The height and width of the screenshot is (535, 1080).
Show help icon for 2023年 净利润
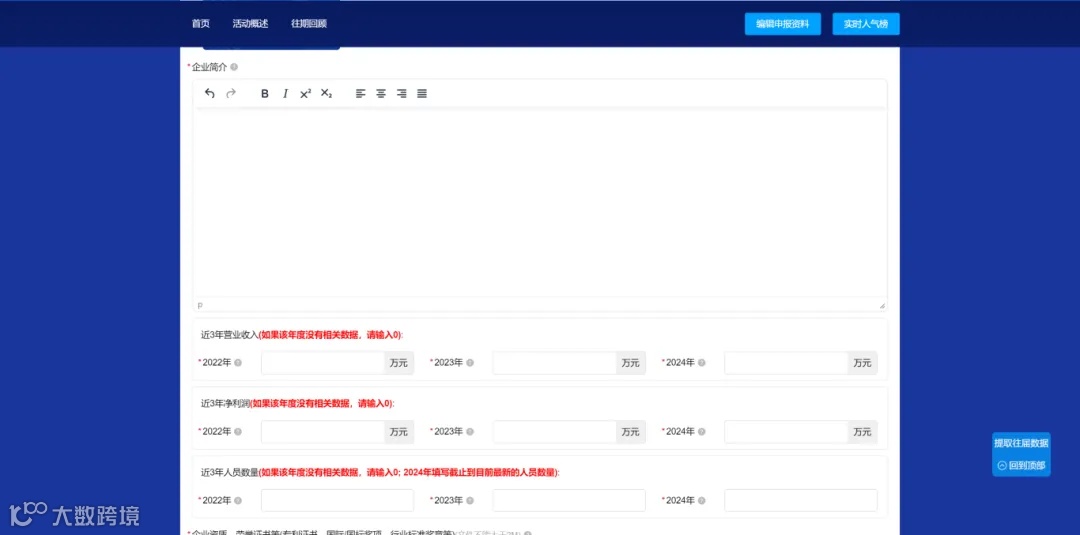[x=470, y=432]
